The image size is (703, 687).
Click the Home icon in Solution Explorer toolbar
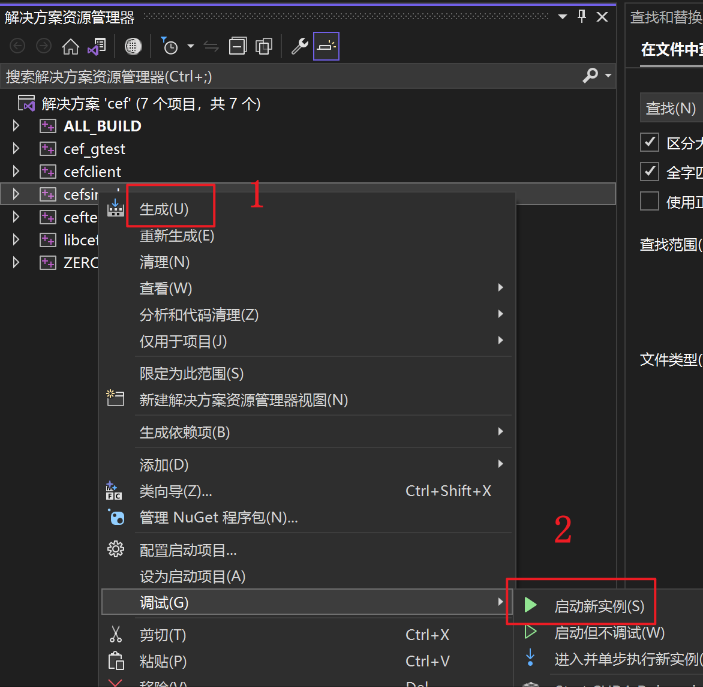(70, 46)
